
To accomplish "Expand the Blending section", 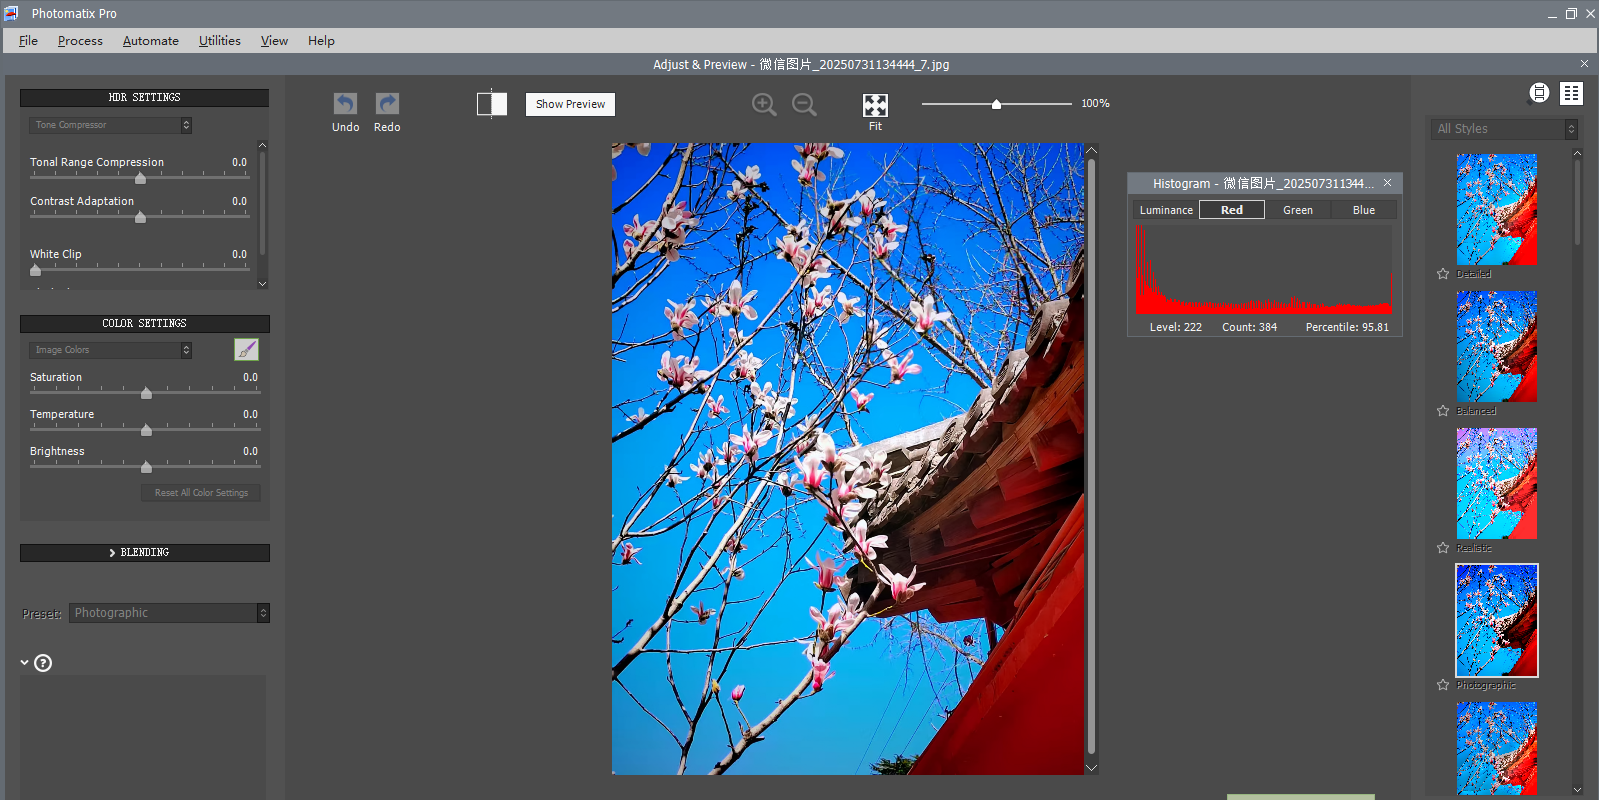I will (144, 553).
